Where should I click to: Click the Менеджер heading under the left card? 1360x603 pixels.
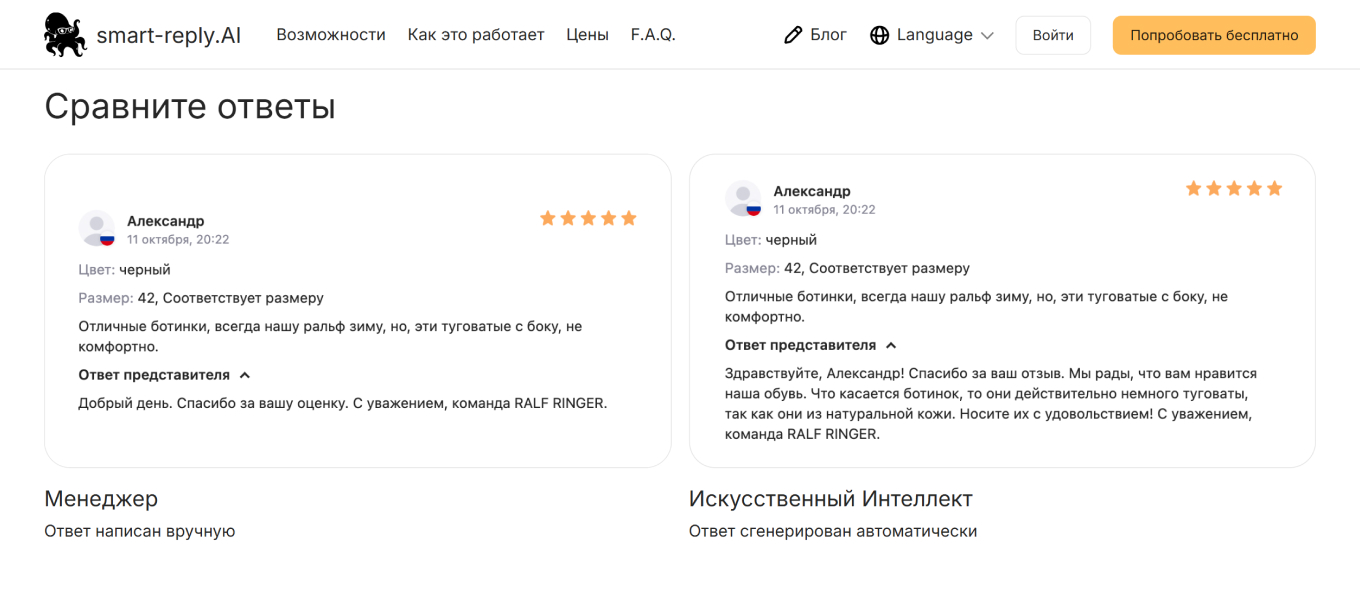tap(101, 498)
